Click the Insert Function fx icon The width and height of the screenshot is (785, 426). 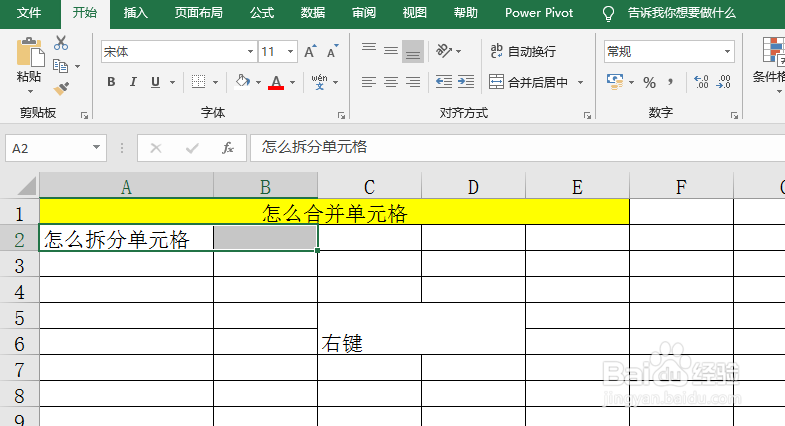228,148
